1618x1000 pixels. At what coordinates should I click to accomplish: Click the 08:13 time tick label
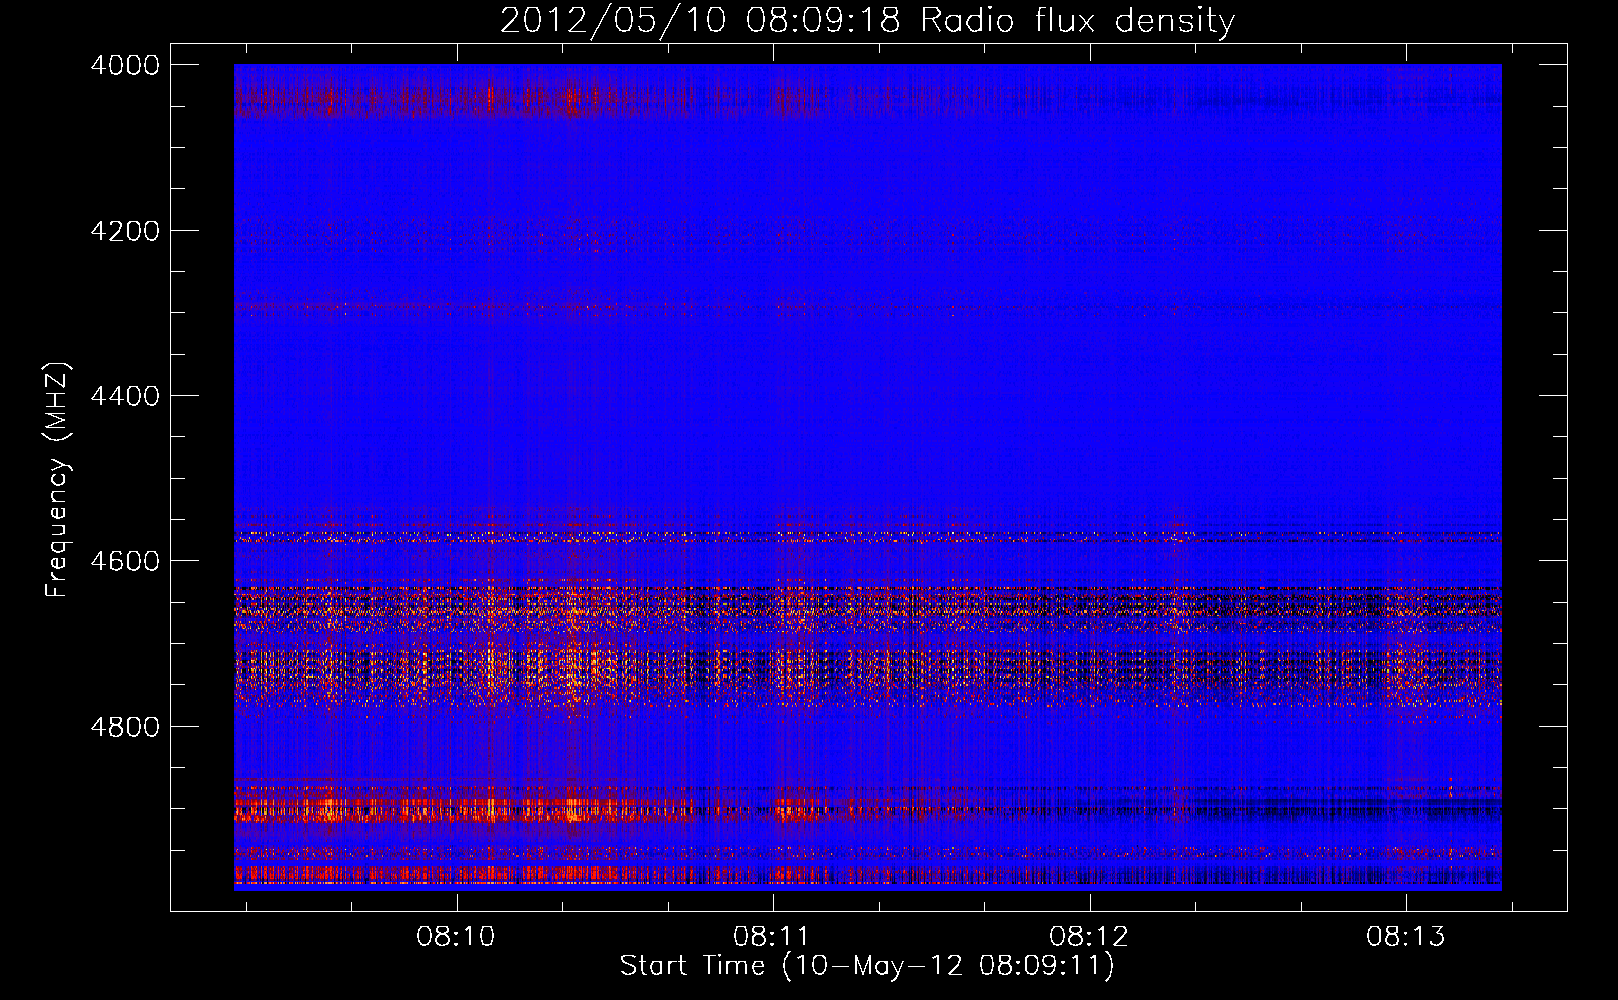[1405, 937]
